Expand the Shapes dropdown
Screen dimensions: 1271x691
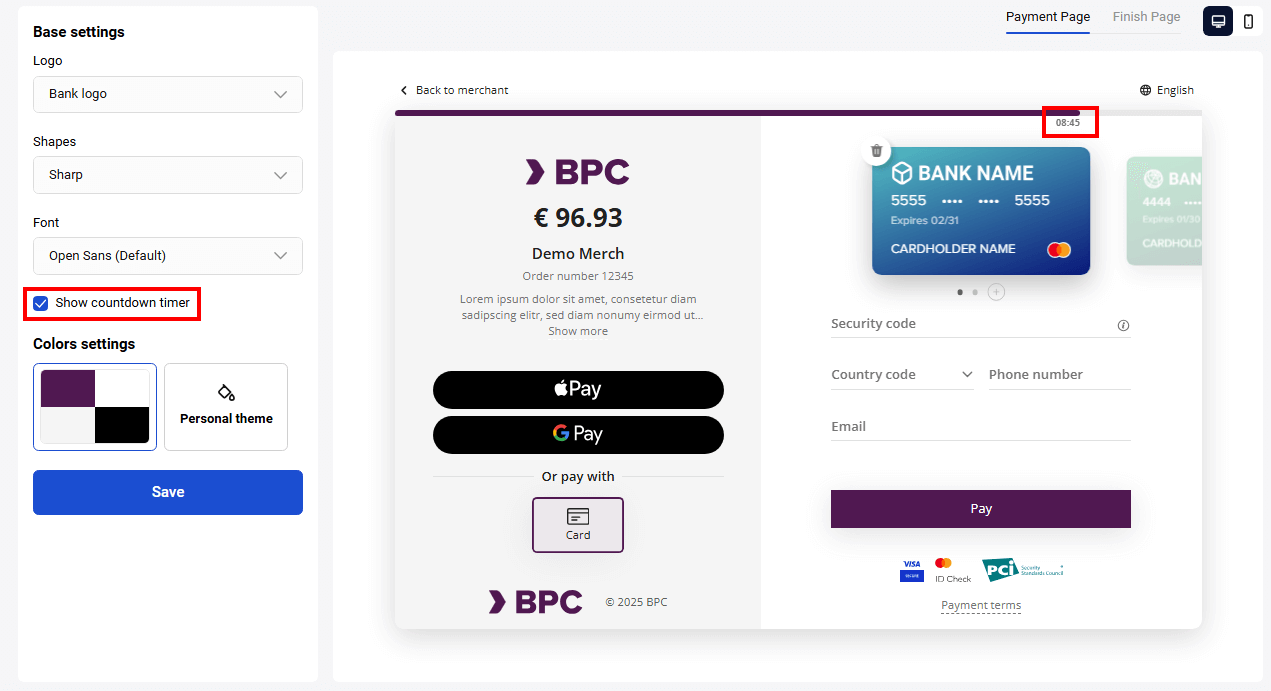tap(168, 175)
